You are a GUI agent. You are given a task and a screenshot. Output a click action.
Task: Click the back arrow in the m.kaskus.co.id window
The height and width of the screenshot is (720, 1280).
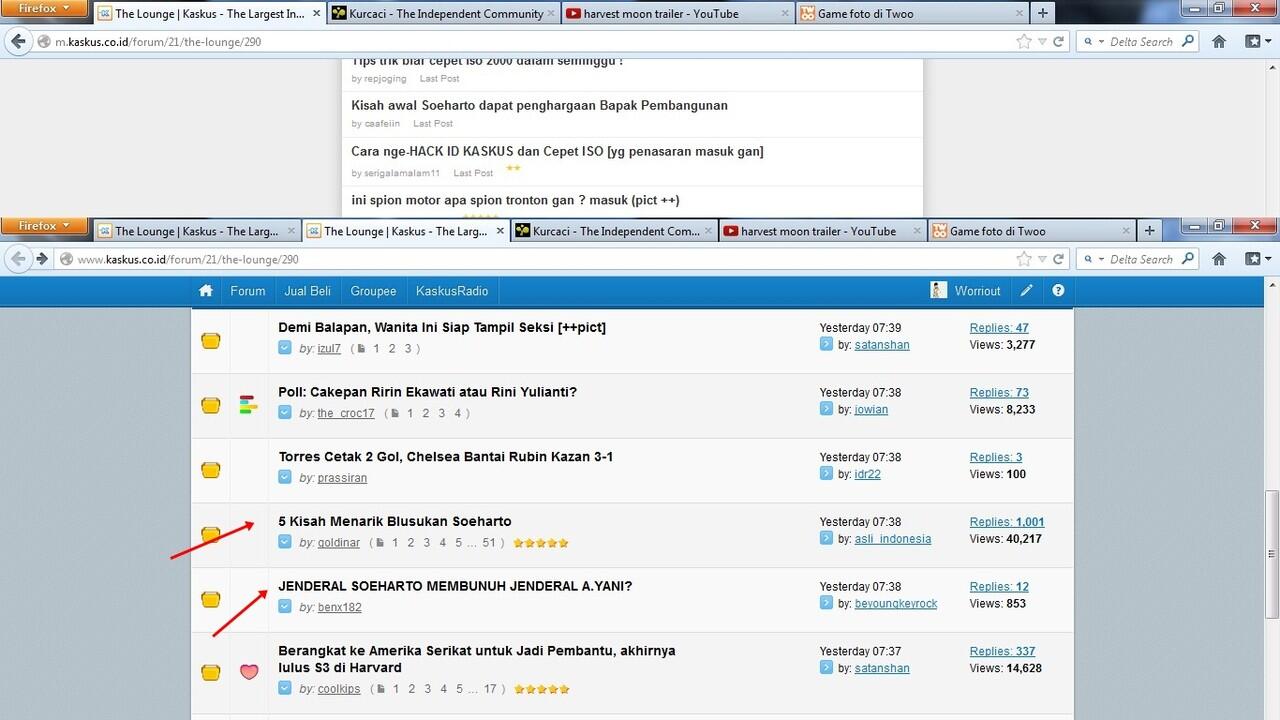point(19,42)
